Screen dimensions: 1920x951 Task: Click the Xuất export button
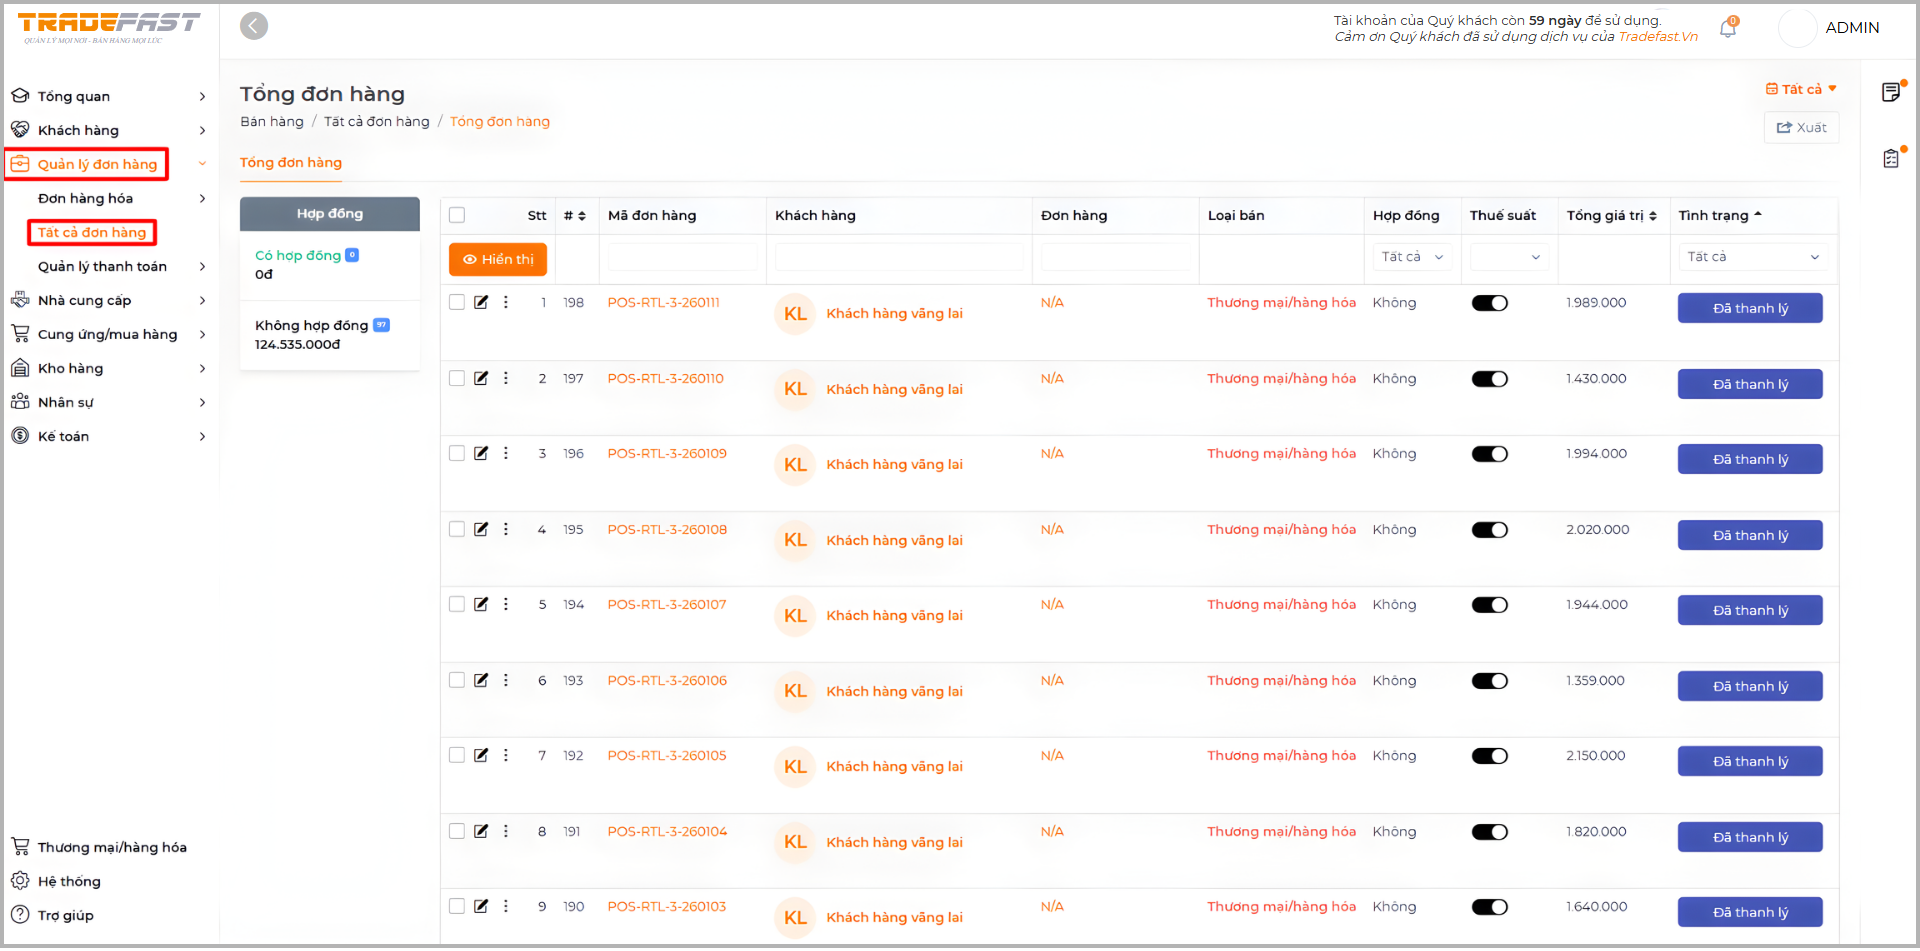coord(1801,128)
